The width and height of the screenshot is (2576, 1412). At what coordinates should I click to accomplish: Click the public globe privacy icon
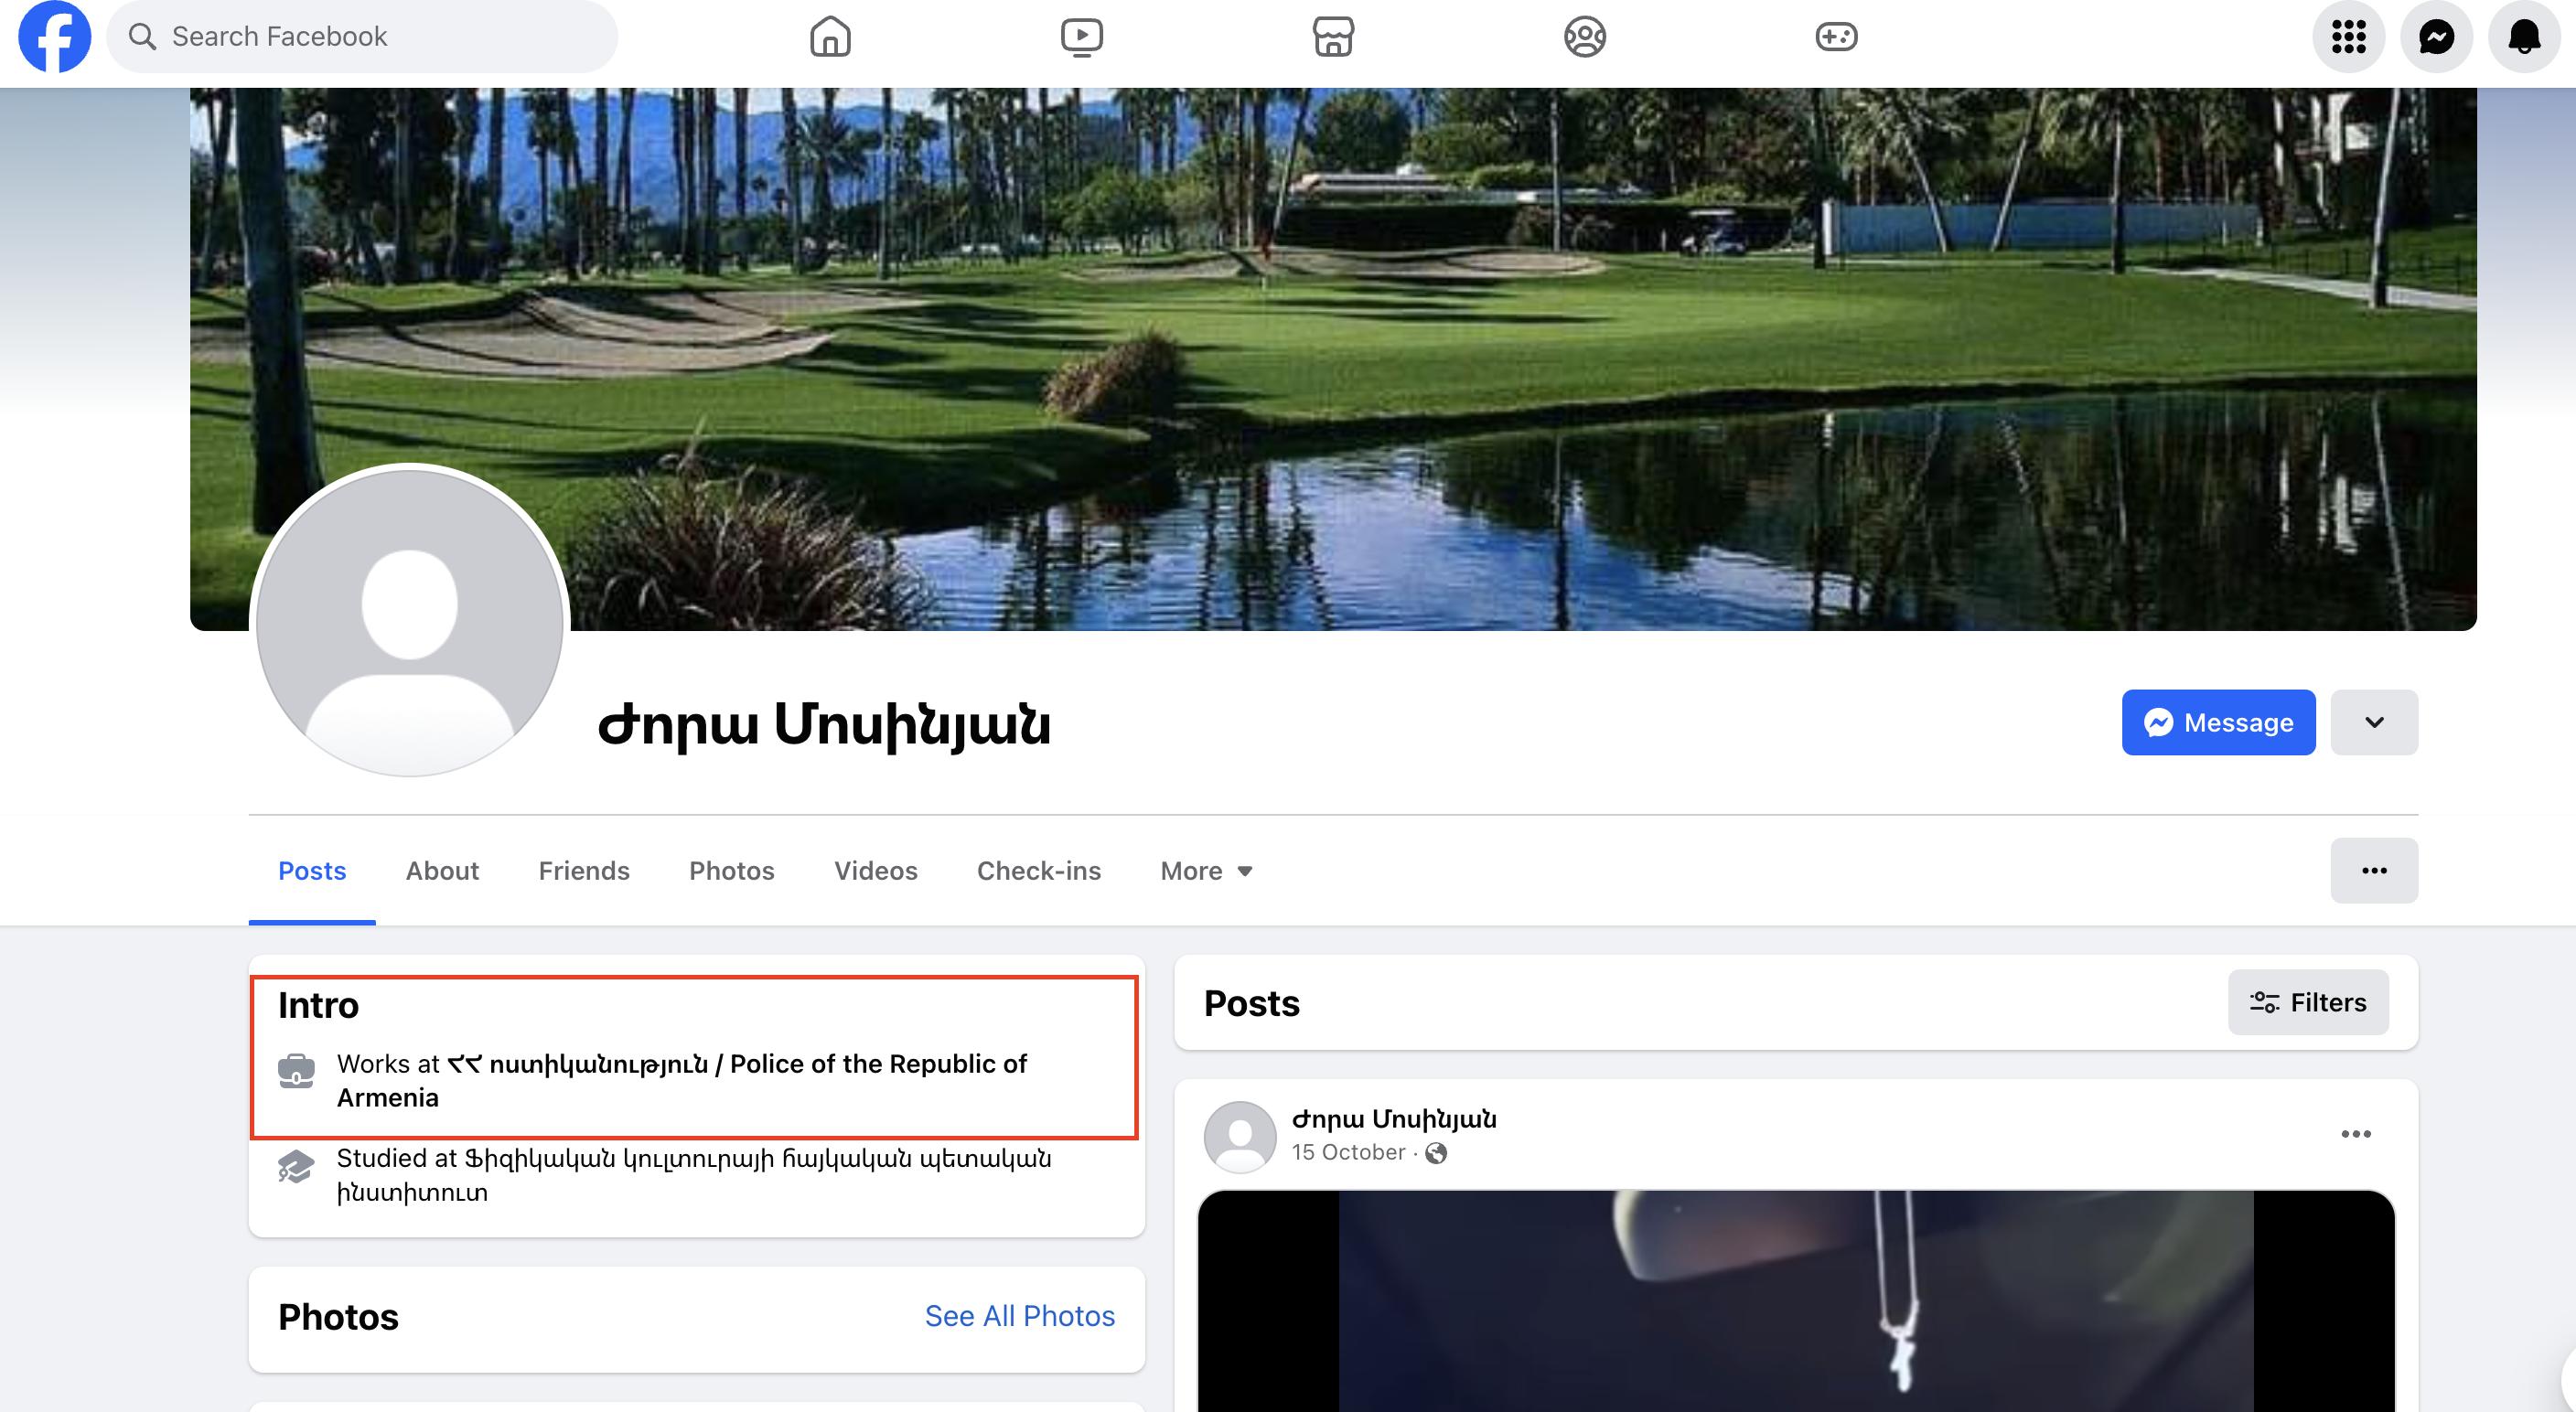point(1436,1153)
